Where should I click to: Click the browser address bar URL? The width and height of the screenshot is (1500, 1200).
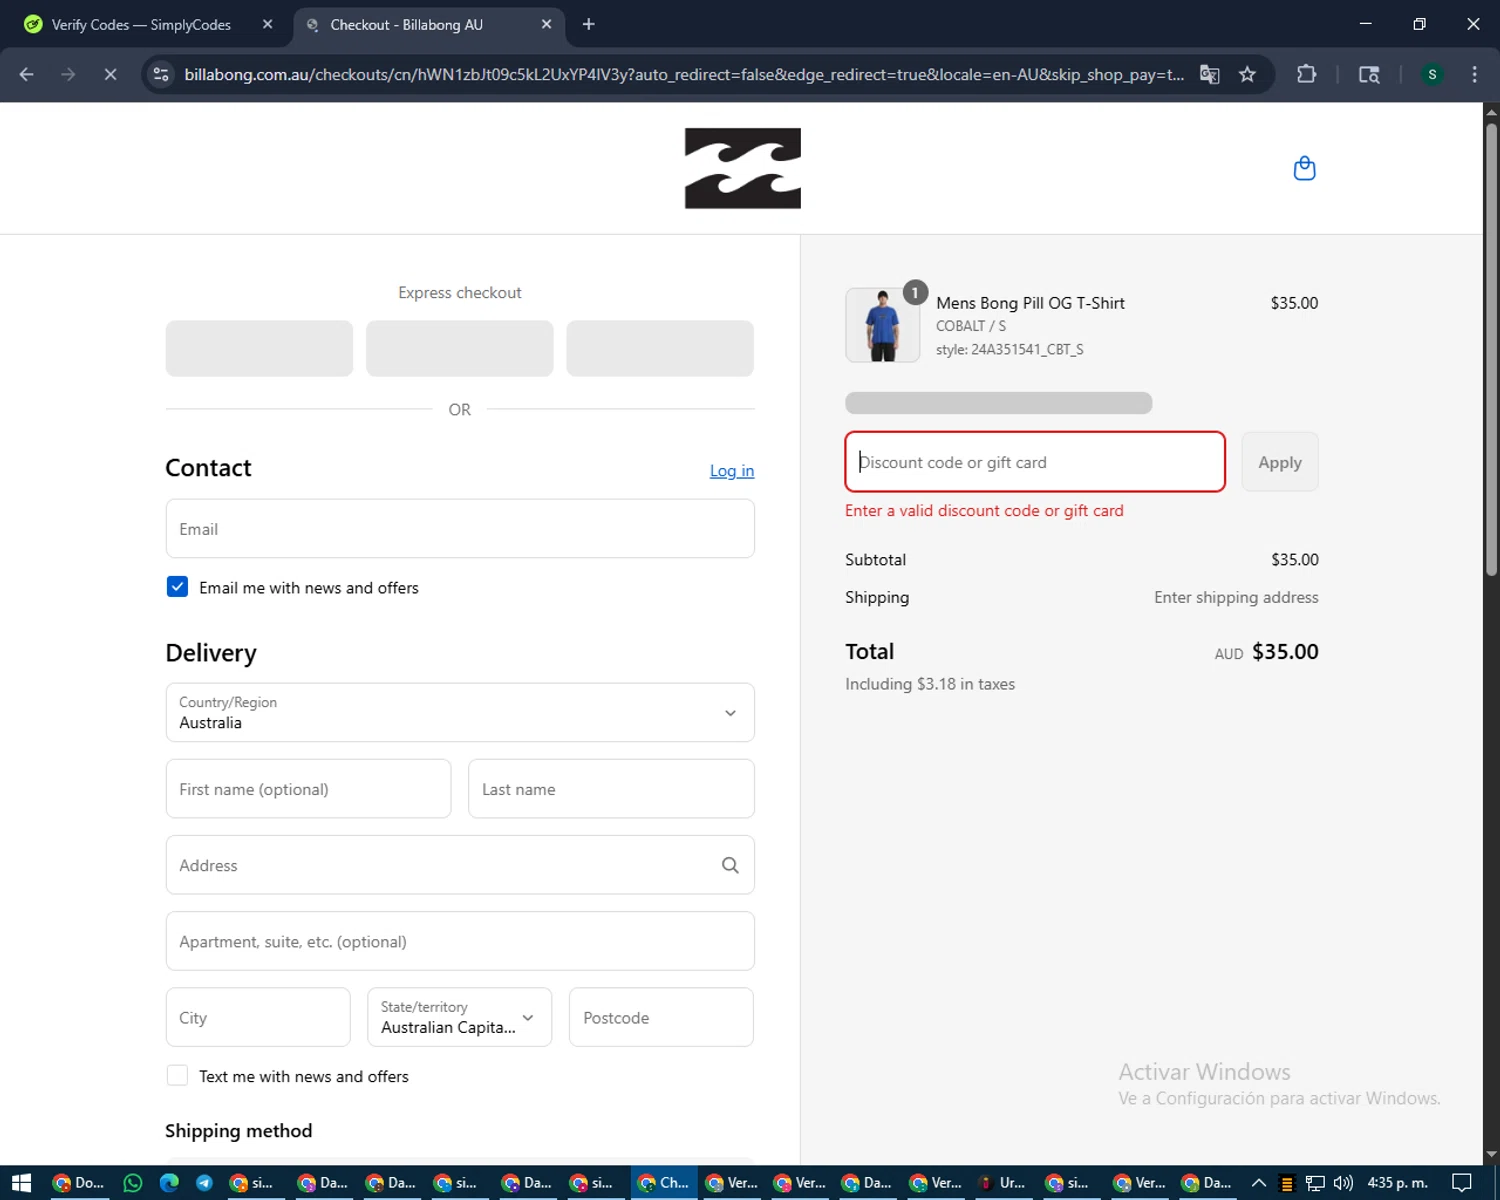[x=684, y=74]
